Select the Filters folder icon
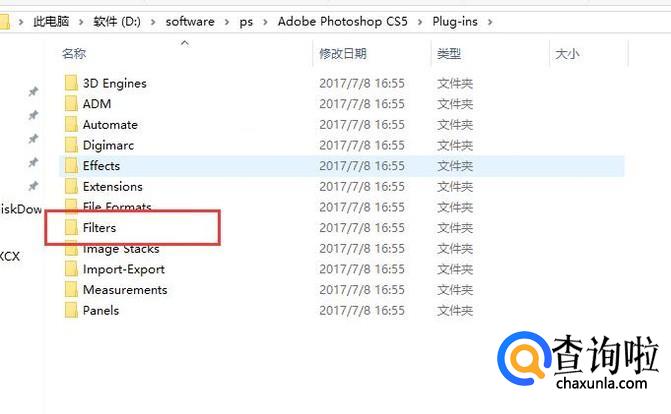 [71, 228]
